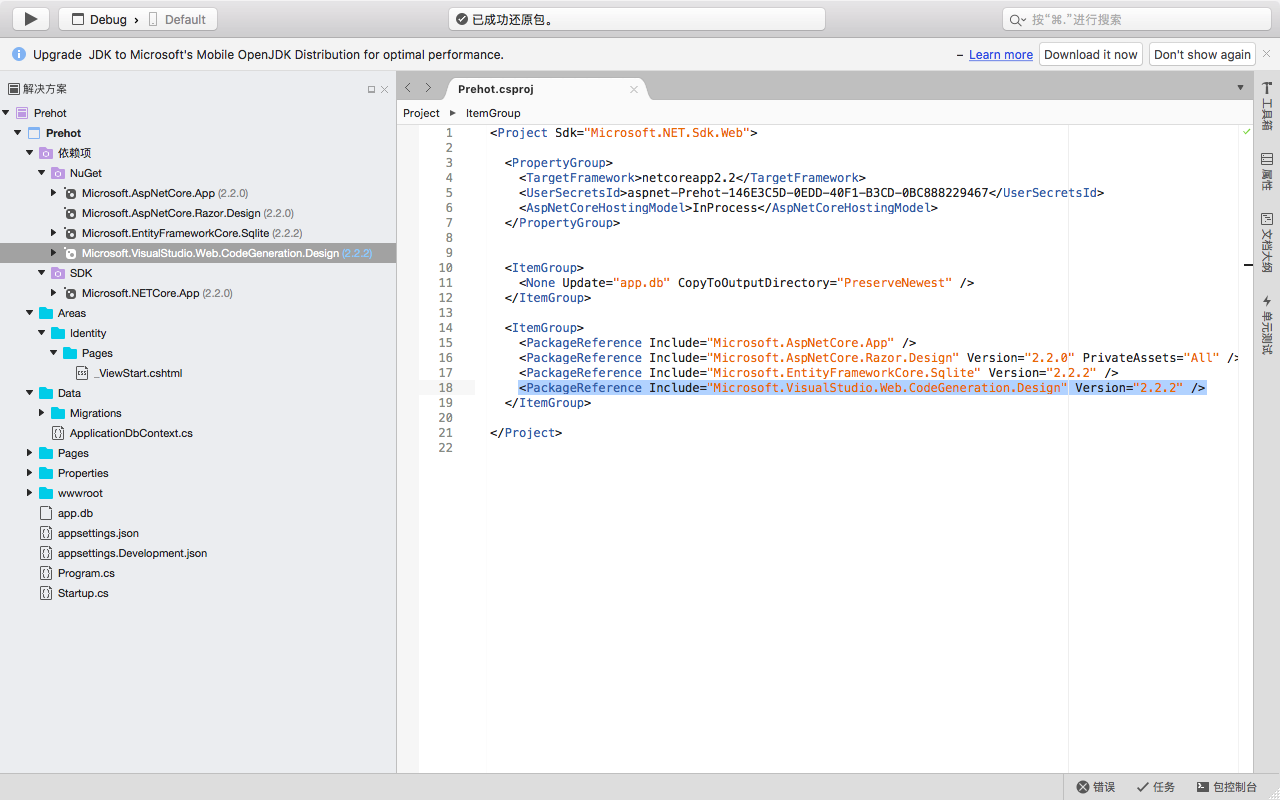Click the _ViewStart.cshtml file icon
This screenshot has height=800, width=1280.
pos(82,373)
